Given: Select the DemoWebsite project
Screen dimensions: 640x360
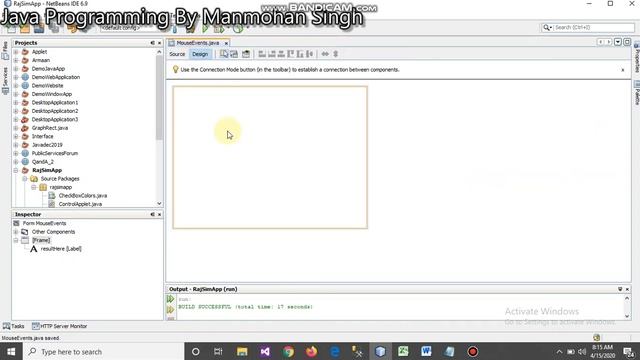Looking at the screenshot, I should 47,86.
